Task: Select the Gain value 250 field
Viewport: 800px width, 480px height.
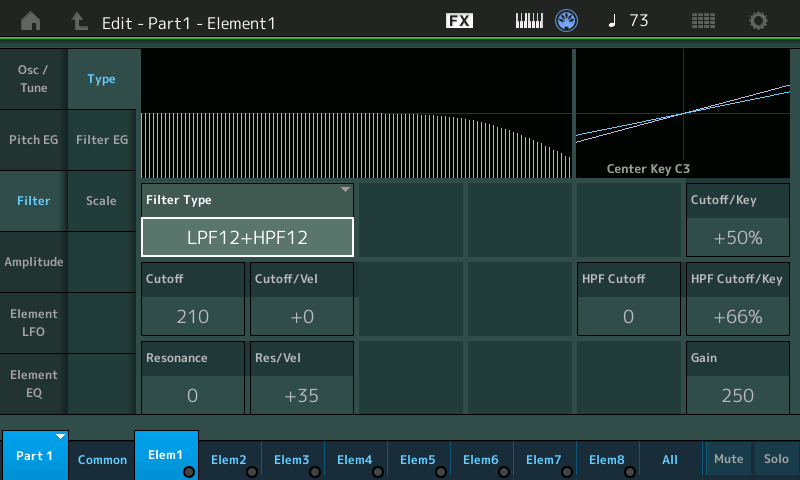Action: tap(738, 395)
